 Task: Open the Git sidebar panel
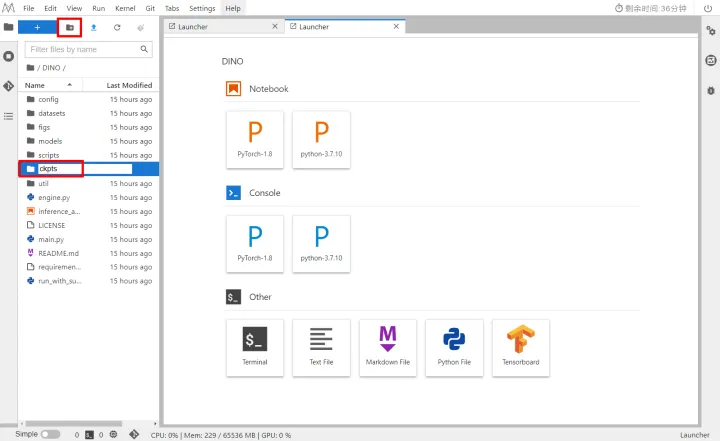9,86
